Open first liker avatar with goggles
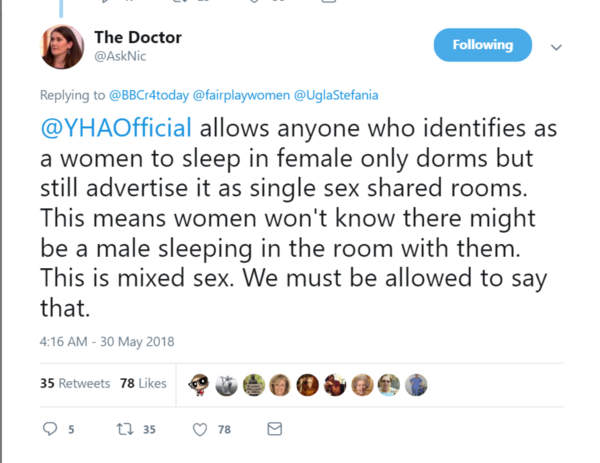Viewport: 600px width, 463px height. 200,384
